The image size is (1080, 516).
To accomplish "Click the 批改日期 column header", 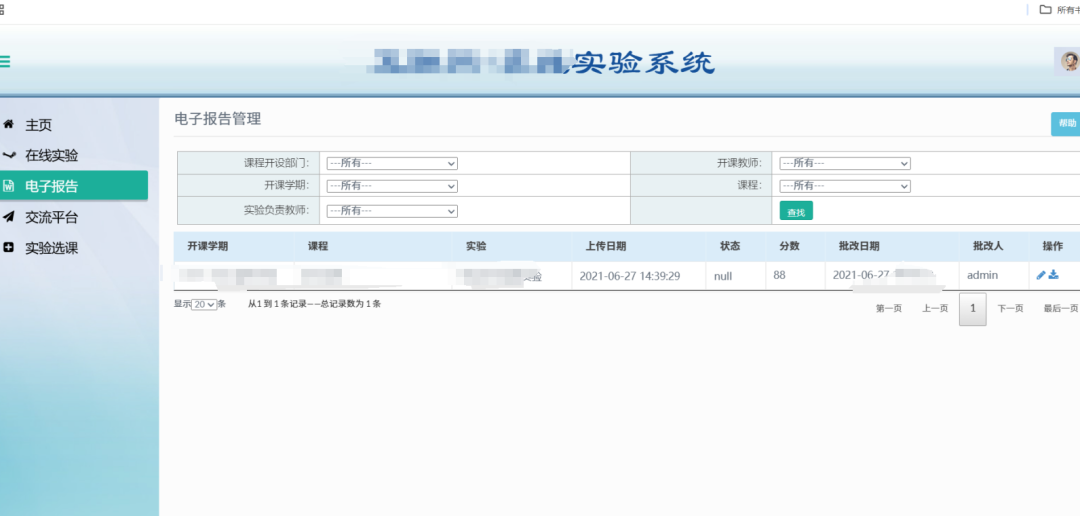I will [859, 246].
